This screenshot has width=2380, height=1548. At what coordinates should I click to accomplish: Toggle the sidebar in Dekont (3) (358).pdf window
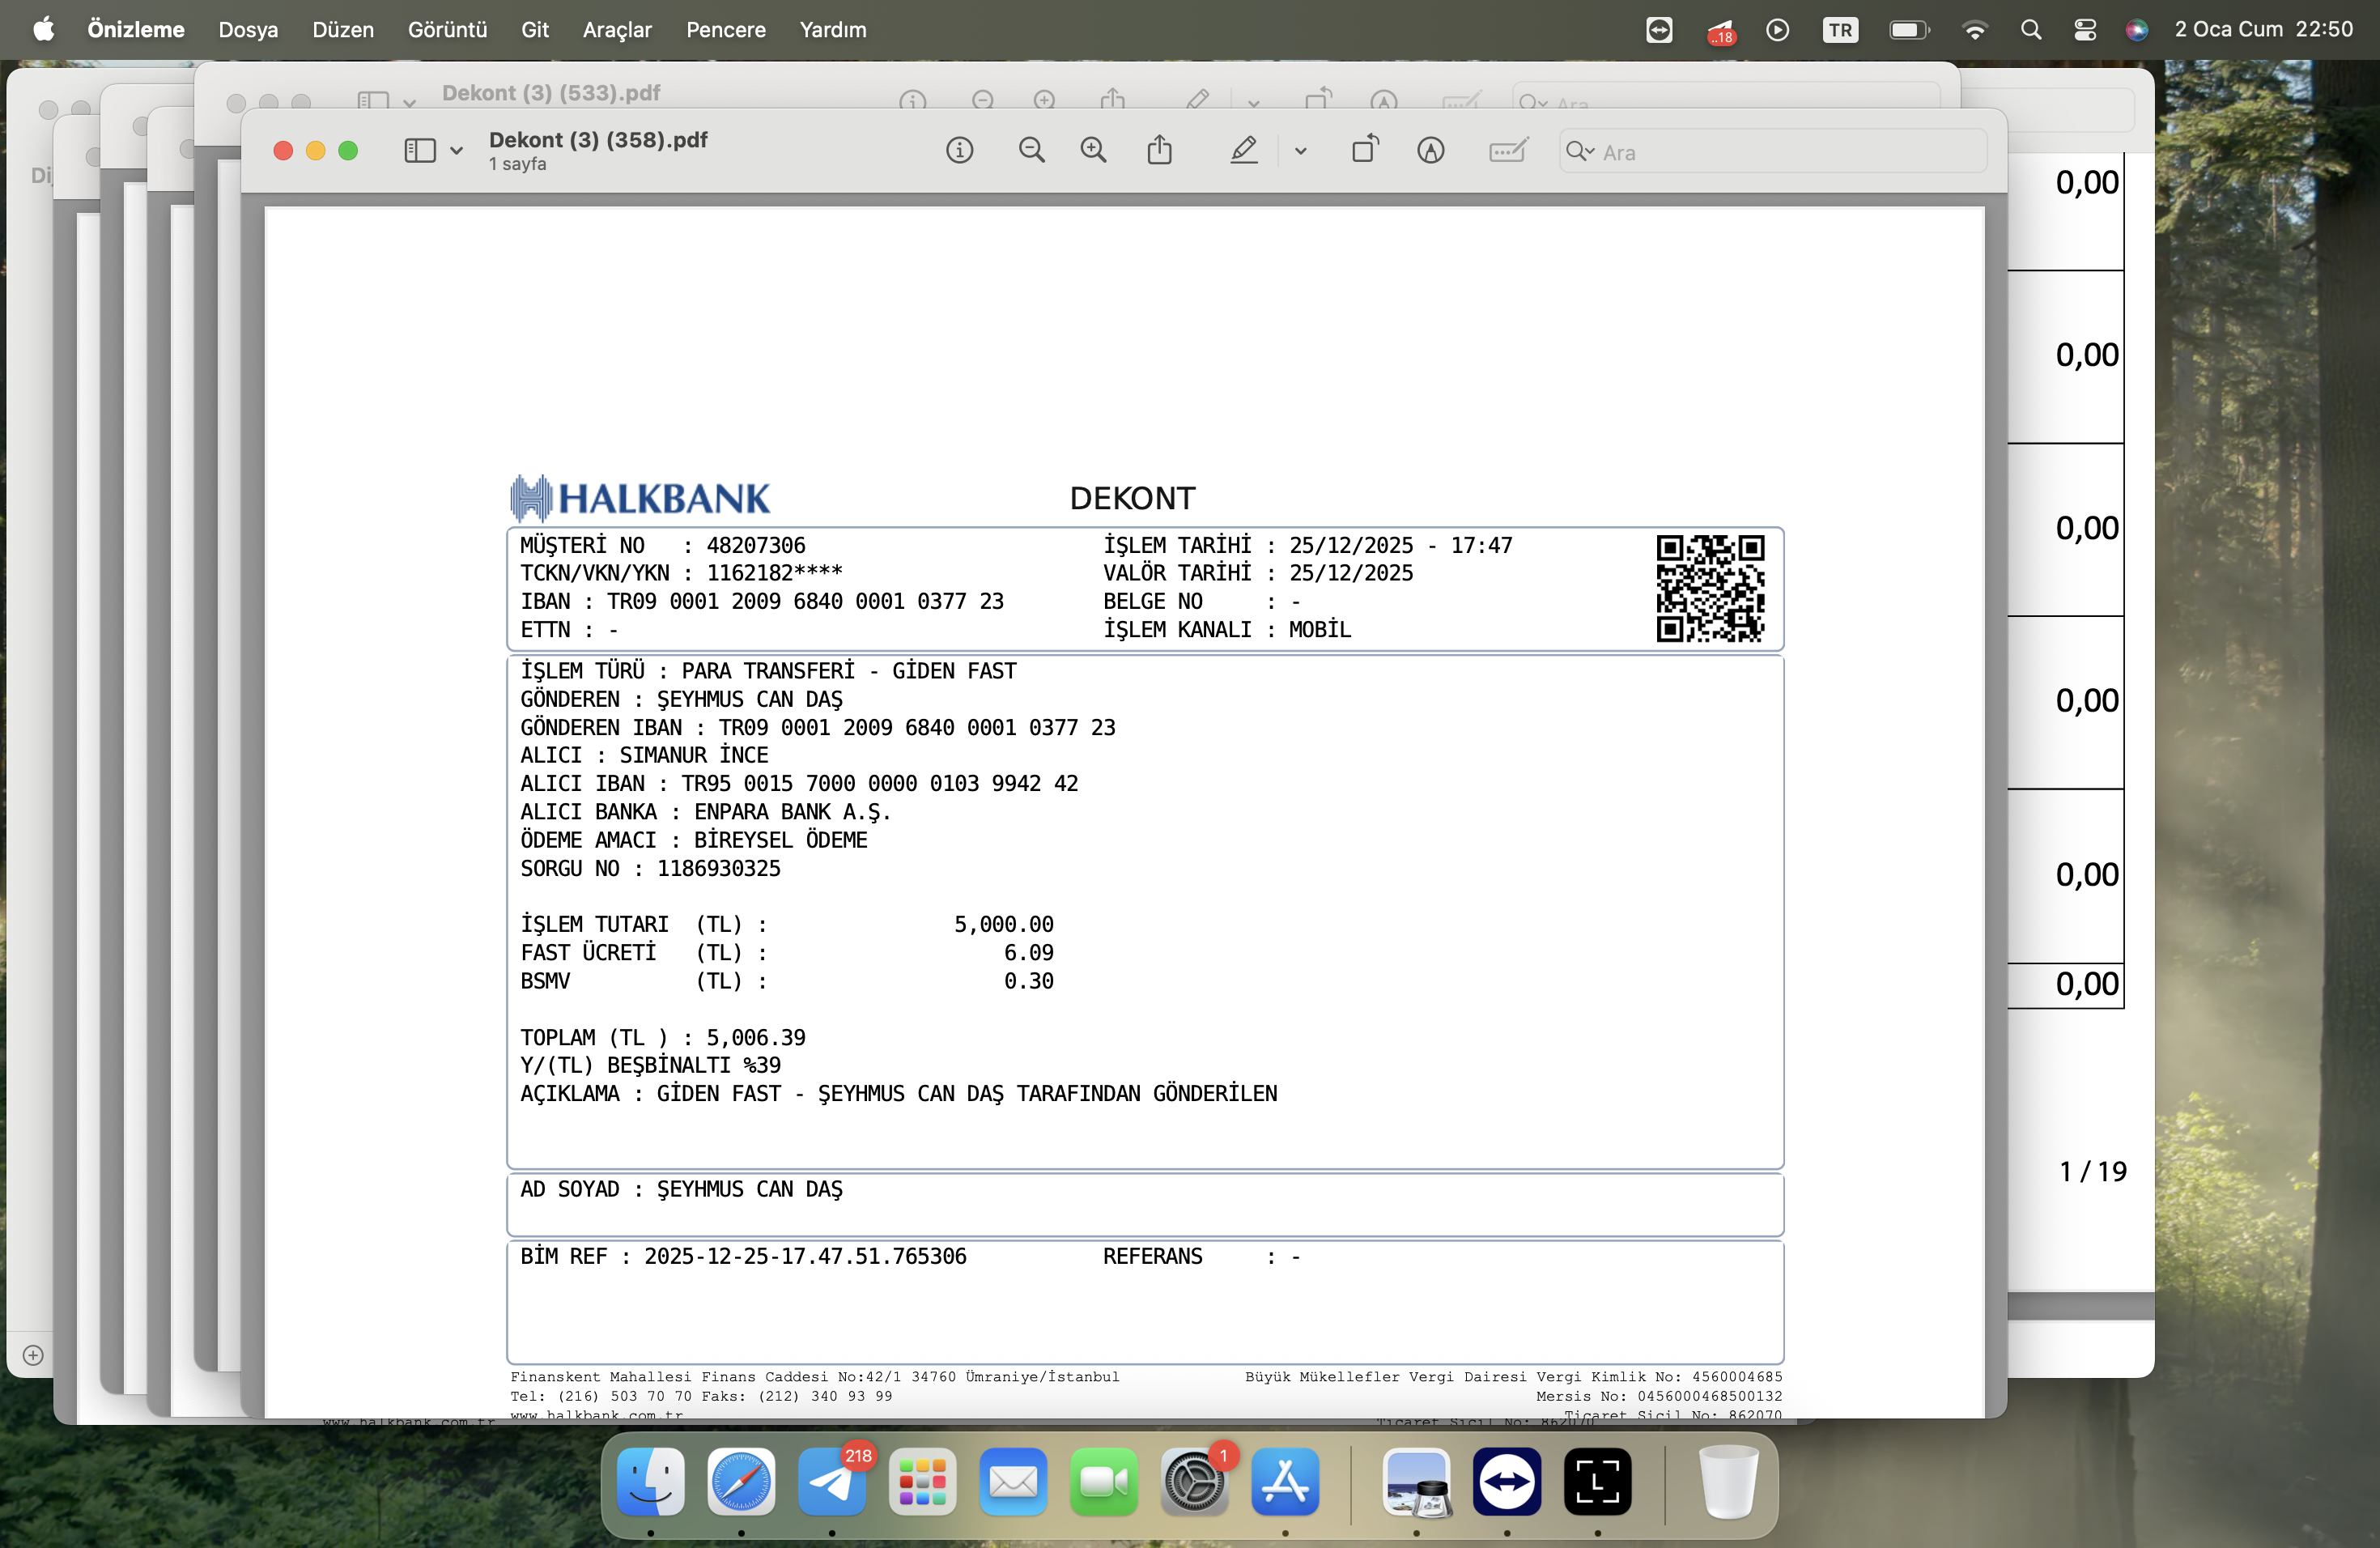coord(420,151)
